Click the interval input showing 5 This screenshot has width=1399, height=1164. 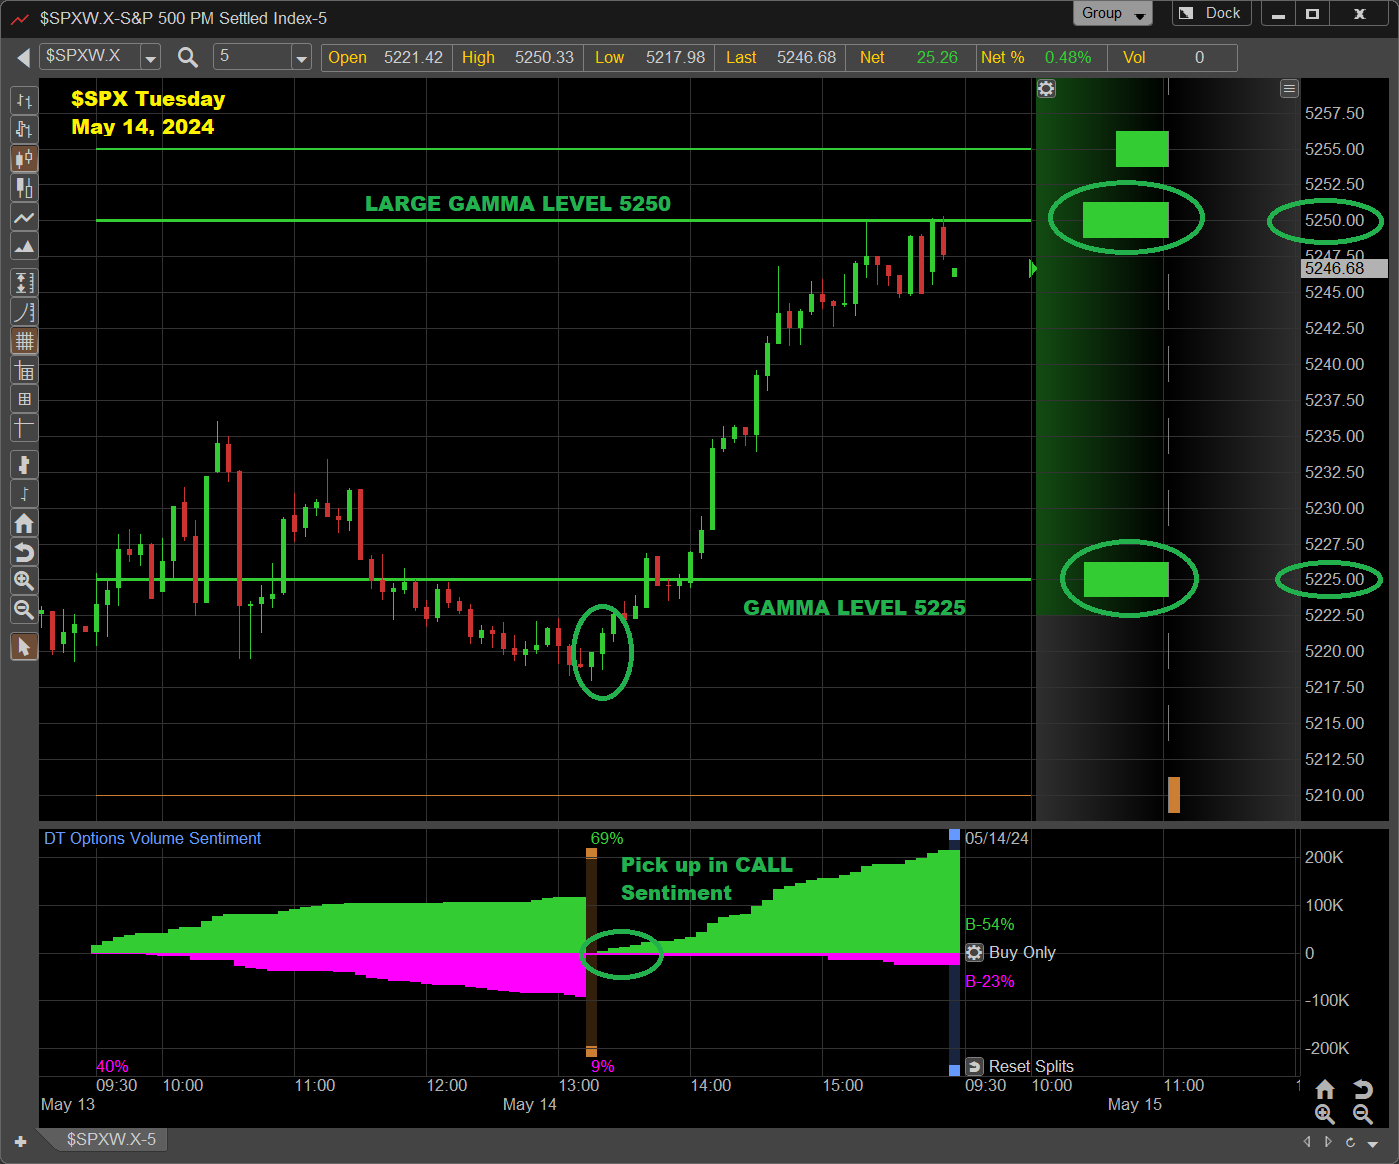(253, 57)
